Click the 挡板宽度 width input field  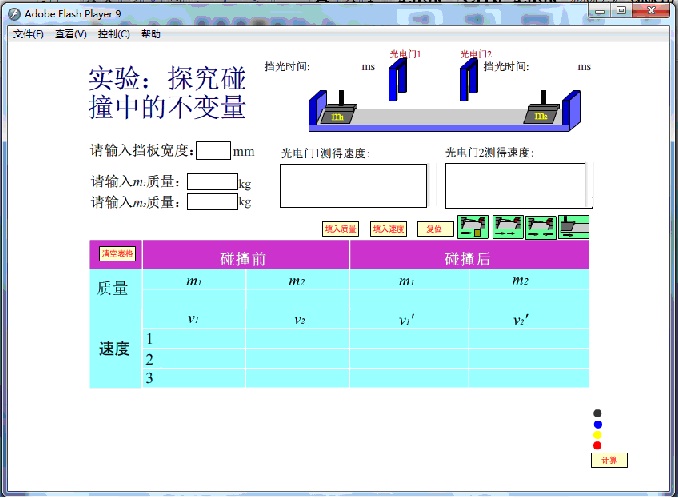pyautogui.click(x=213, y=151)
